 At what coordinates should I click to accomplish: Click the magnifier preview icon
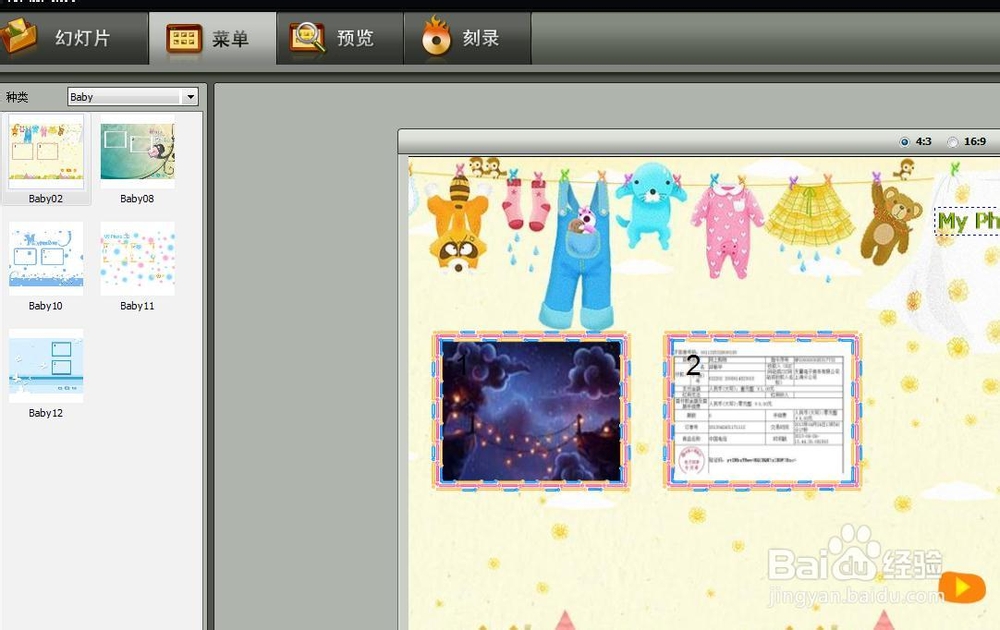point(307,38)
